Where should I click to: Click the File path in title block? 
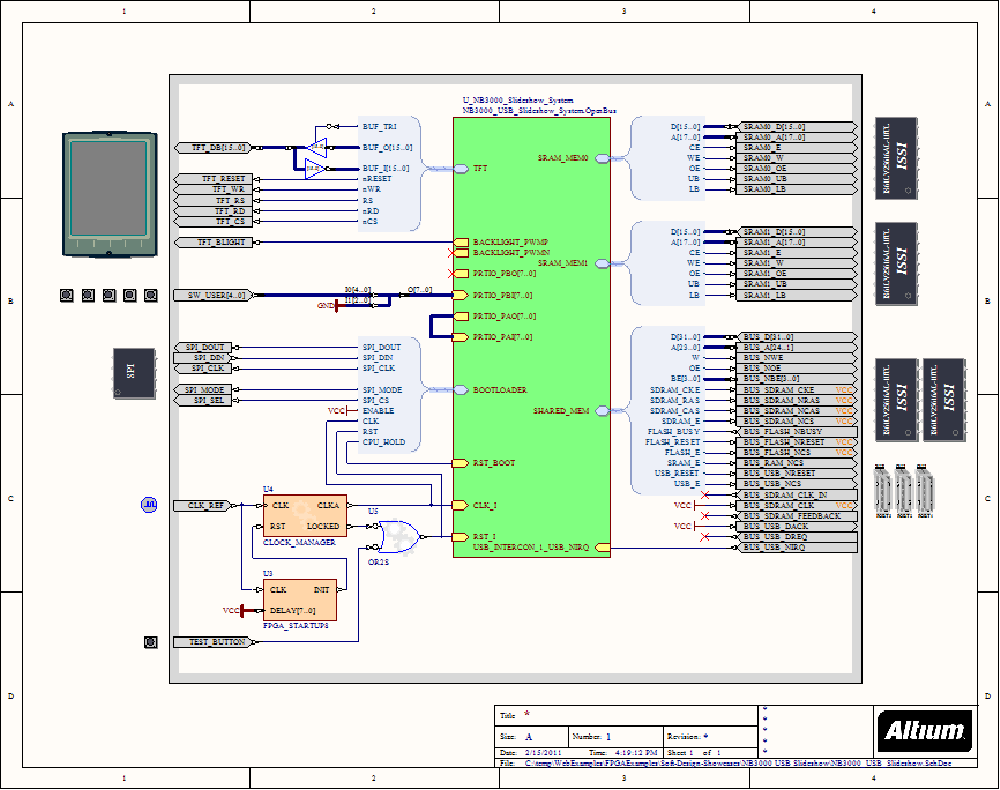738,763
